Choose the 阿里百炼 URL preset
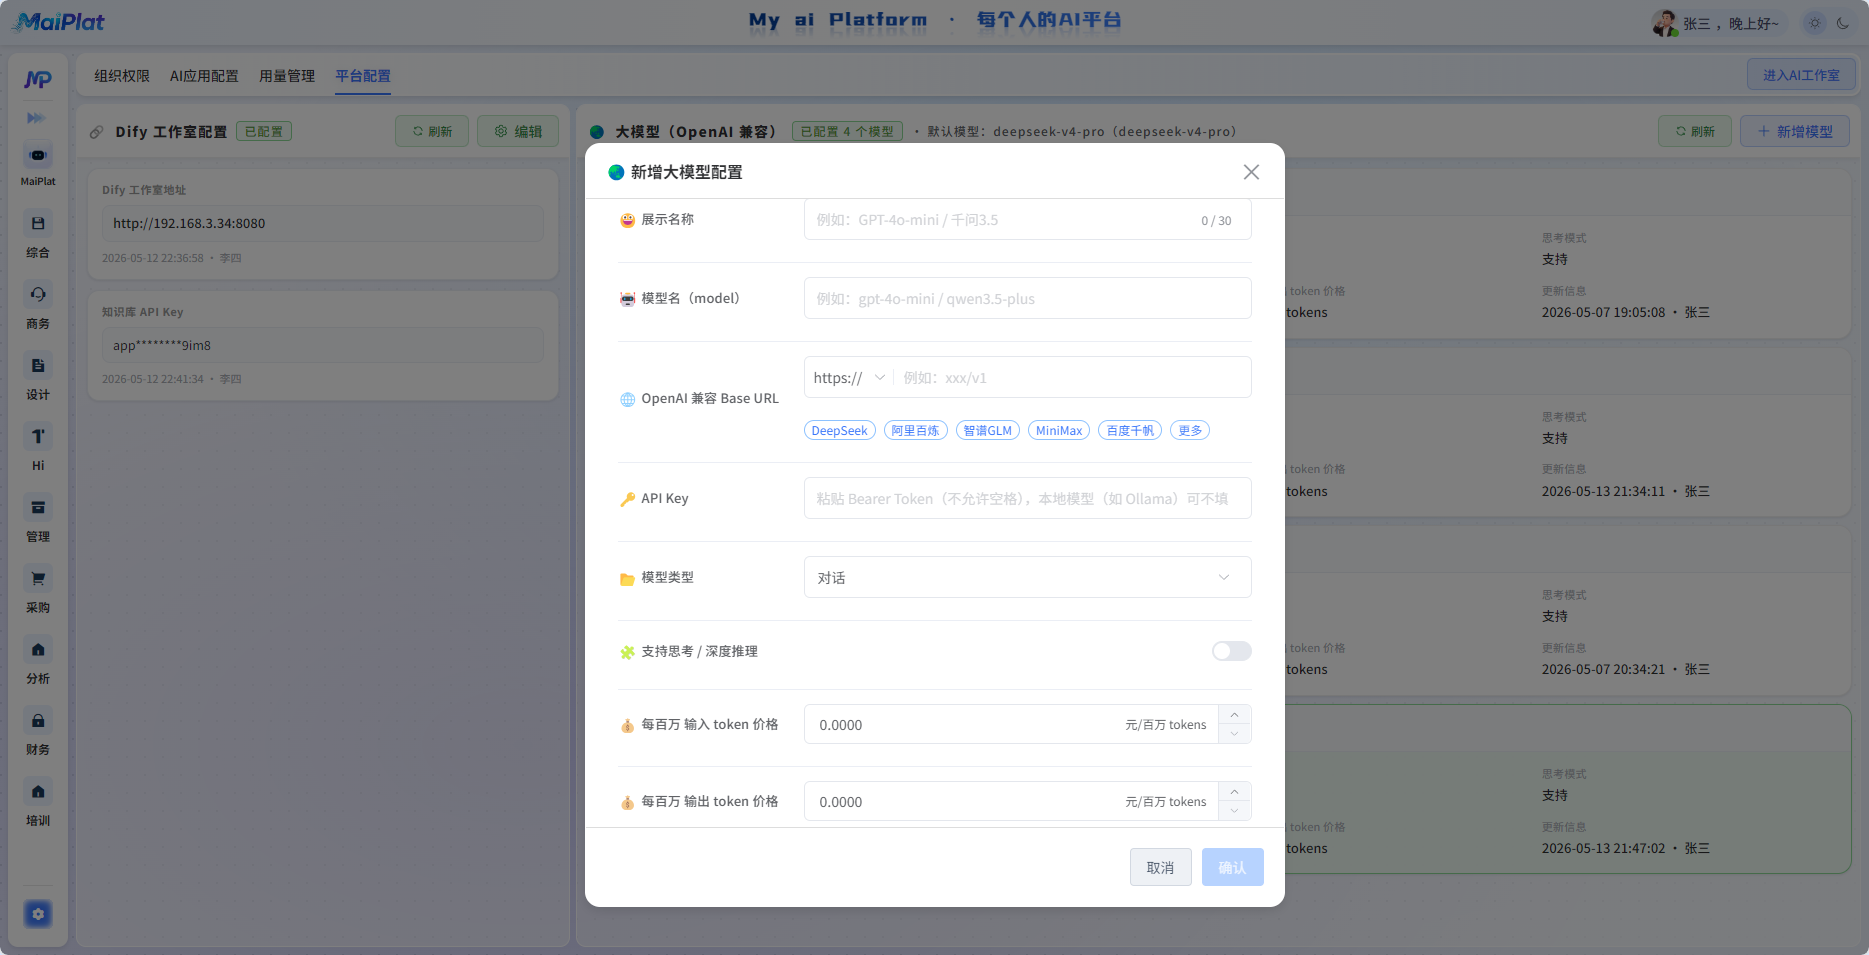Image resolution: width=1869 pixels, height=955 pixels. point(915,430)
